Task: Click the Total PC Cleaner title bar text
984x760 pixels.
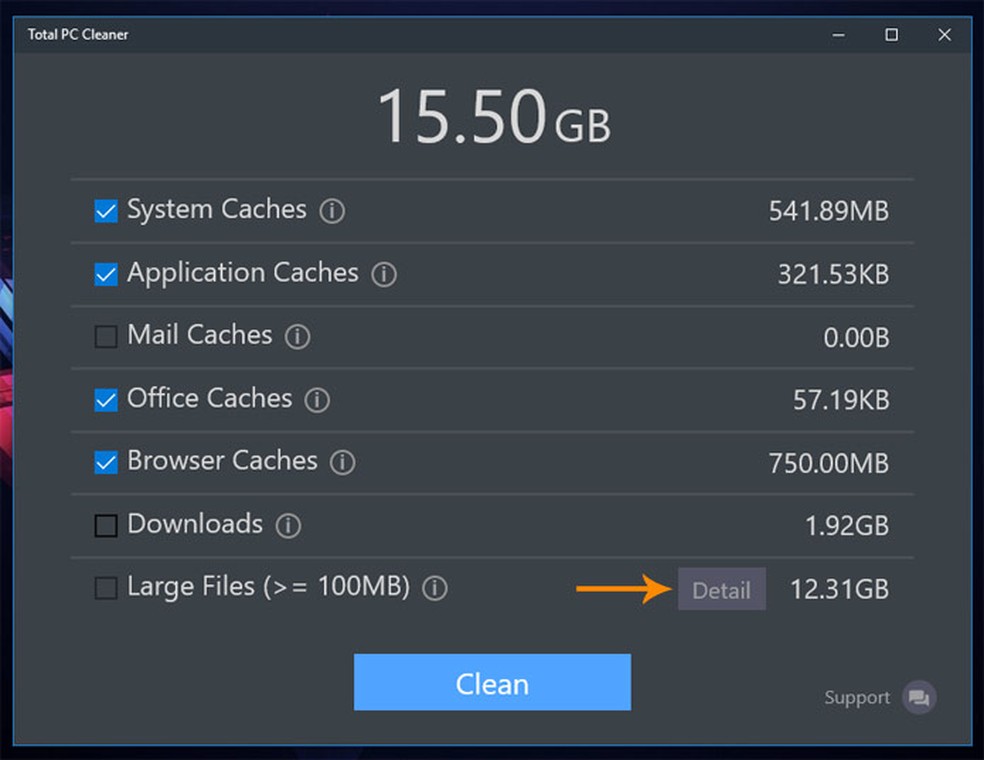Action: pos(77,34)
